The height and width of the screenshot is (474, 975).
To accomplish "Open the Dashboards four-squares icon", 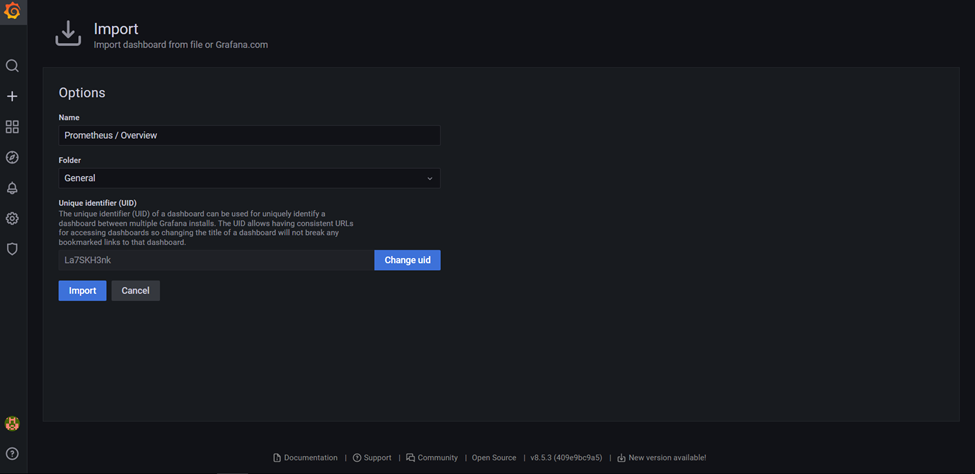I will click(12, 127).
